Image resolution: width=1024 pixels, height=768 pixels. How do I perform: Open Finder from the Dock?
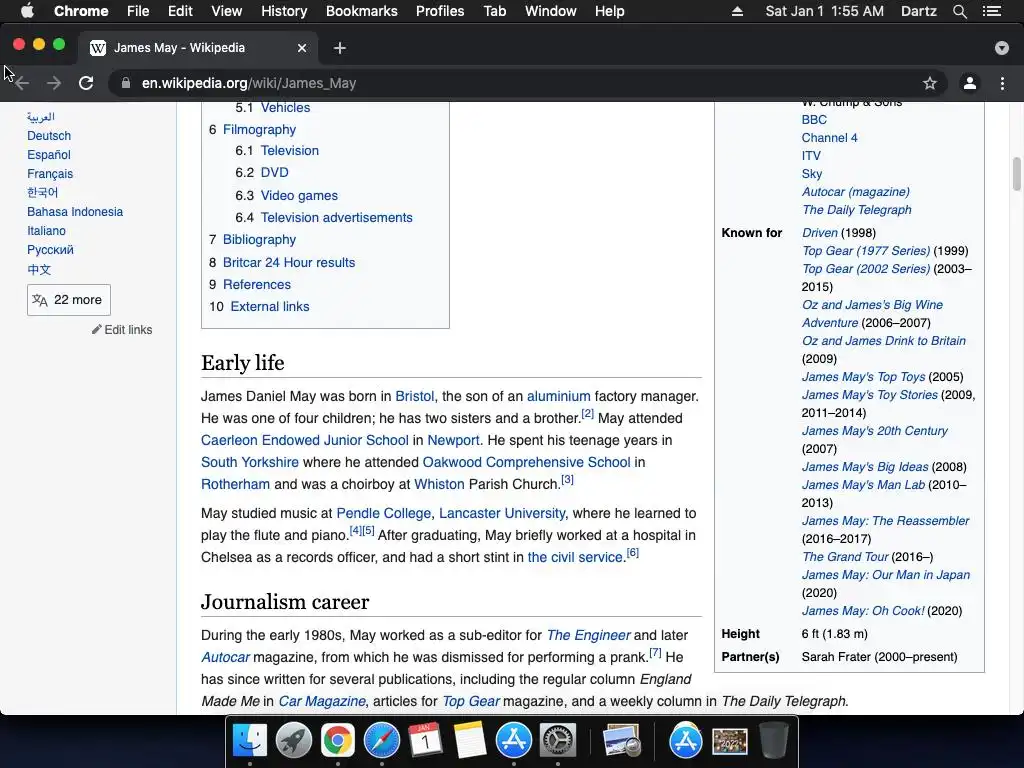pyautogui.click(x=249, y=740)
